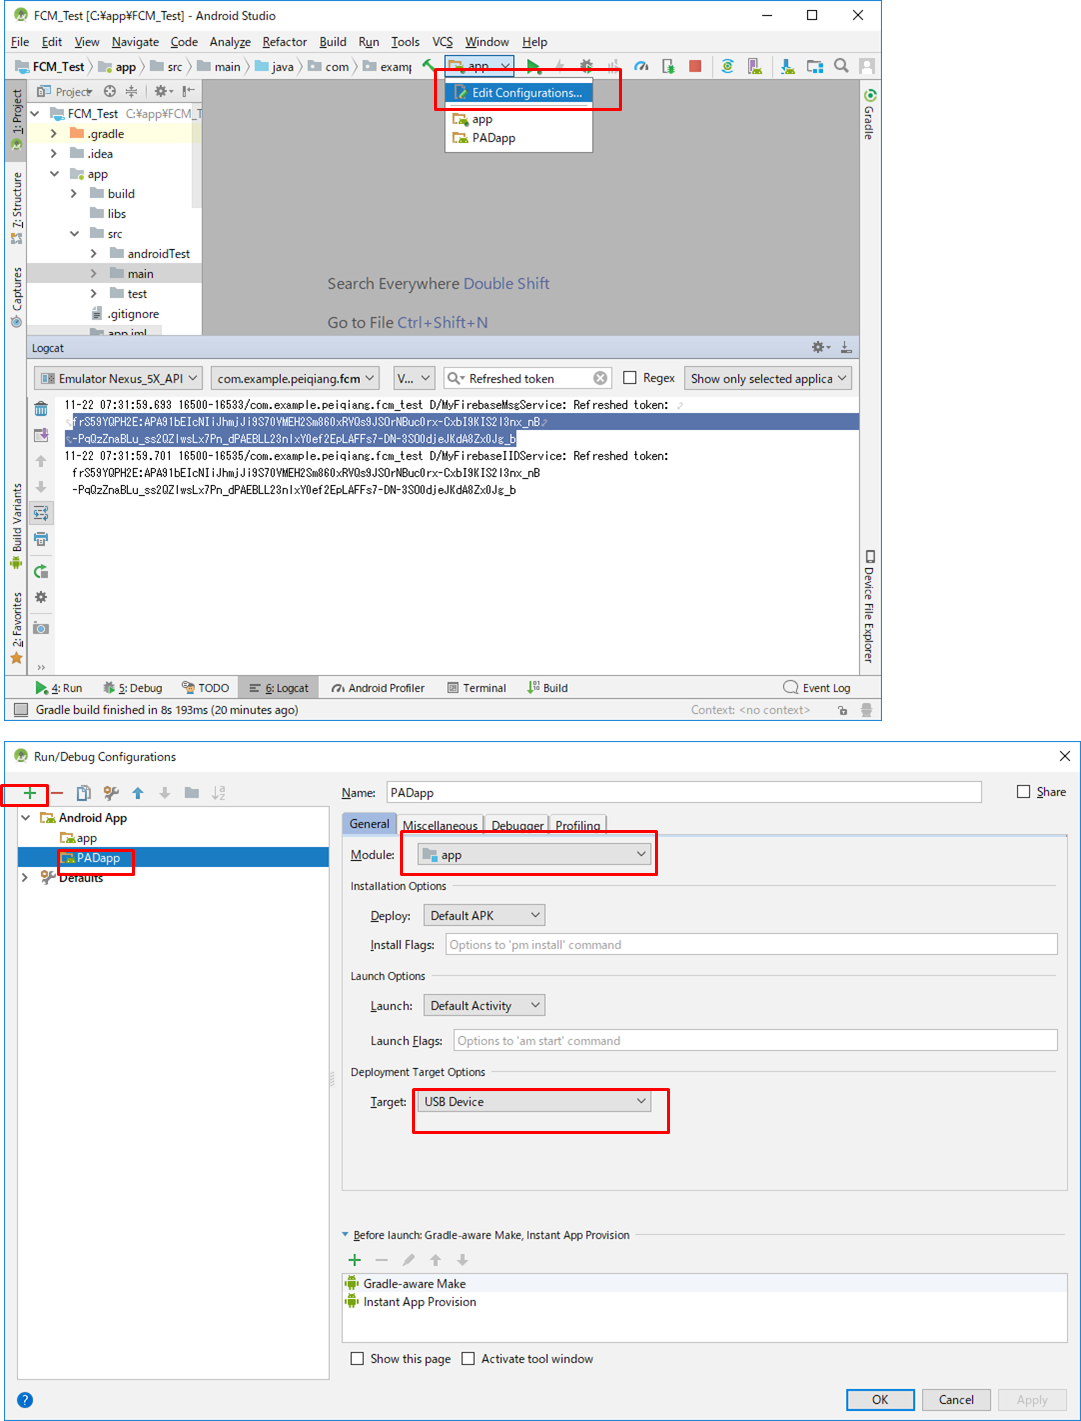The height and width of the screenshot is (1421, 1081).
Task: Hide the Logcat panel with hide icon
Action: click(x=846, y=347)
